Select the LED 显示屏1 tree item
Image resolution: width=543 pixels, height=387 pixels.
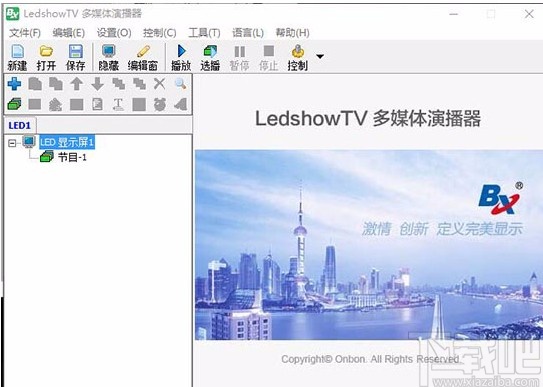click(x=67, y=142)
